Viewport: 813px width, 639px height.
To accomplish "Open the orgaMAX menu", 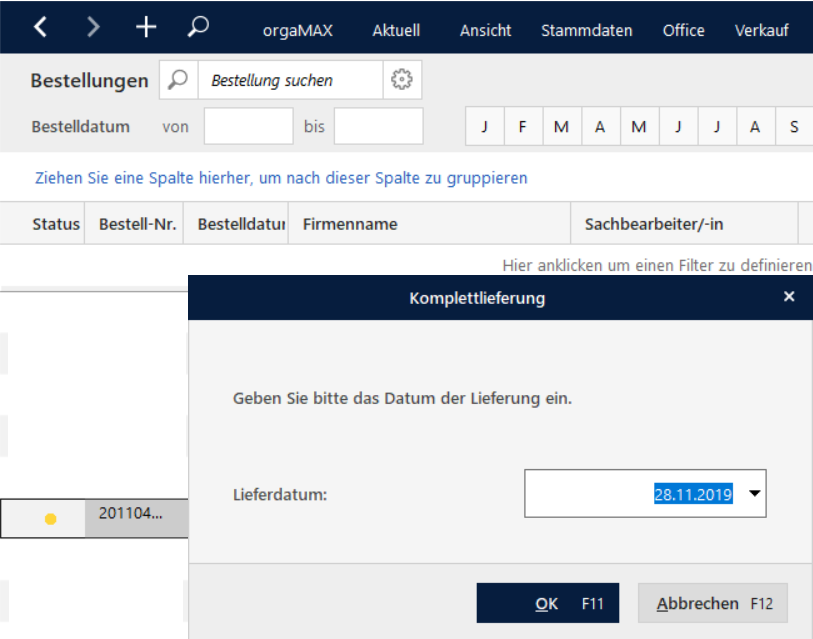I will [298, 30].
